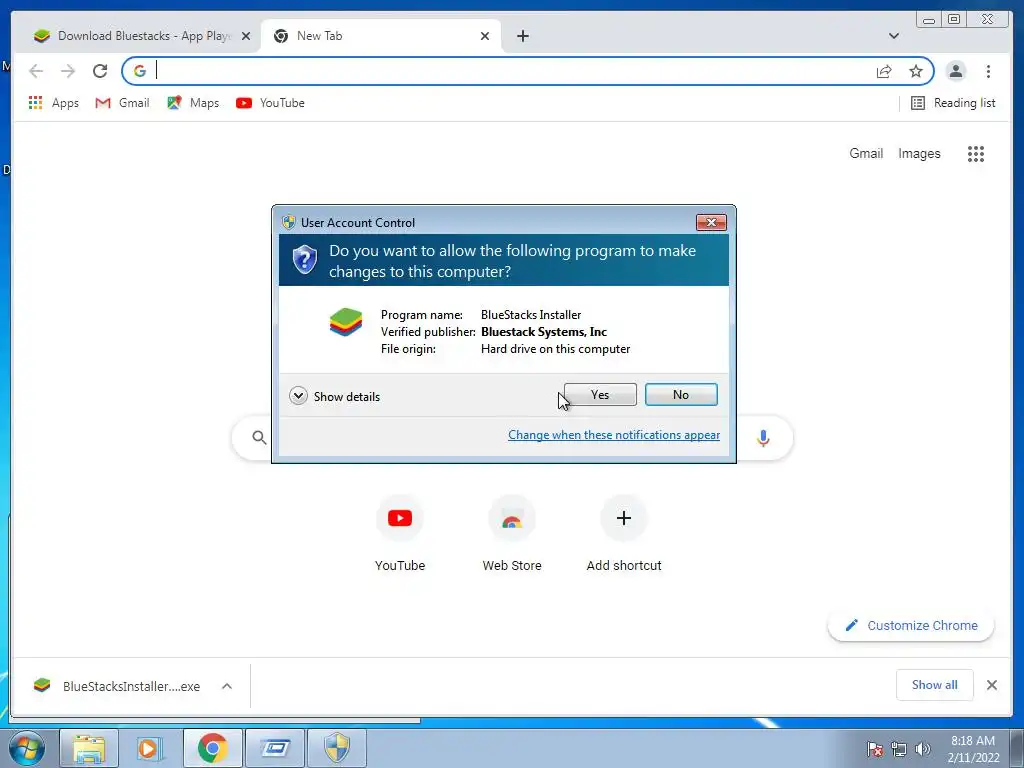Open Windows Explorer from taskbar

(x=89, y=748)
